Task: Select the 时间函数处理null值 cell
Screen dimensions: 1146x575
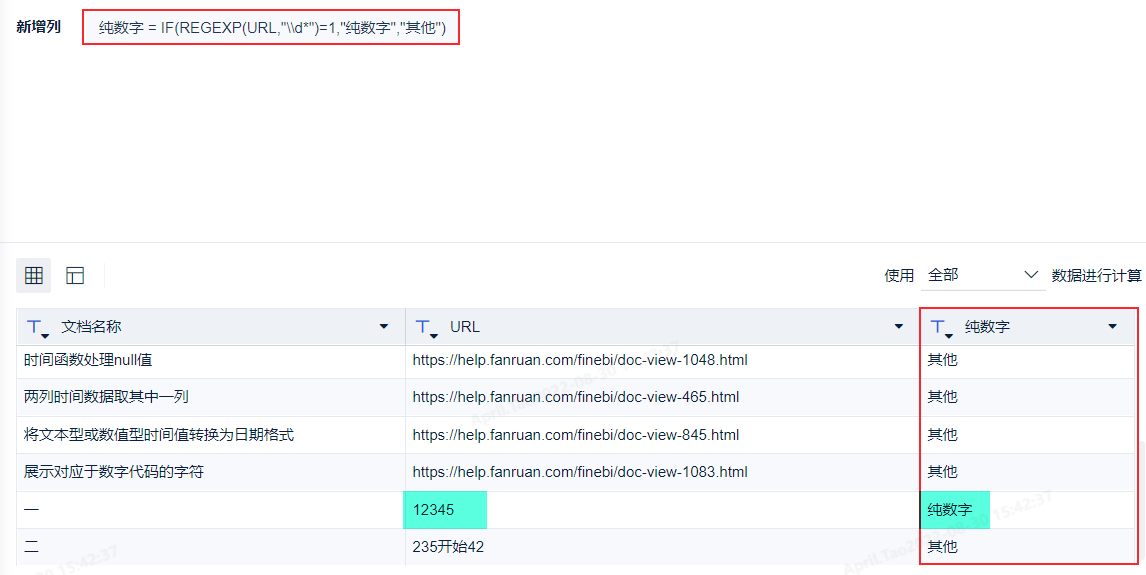Action: 88,360
